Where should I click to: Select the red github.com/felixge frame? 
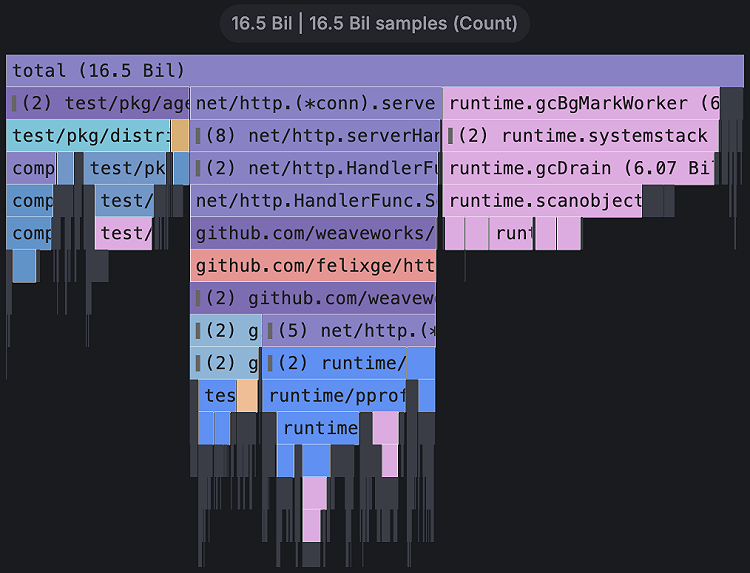click(313, 266)
